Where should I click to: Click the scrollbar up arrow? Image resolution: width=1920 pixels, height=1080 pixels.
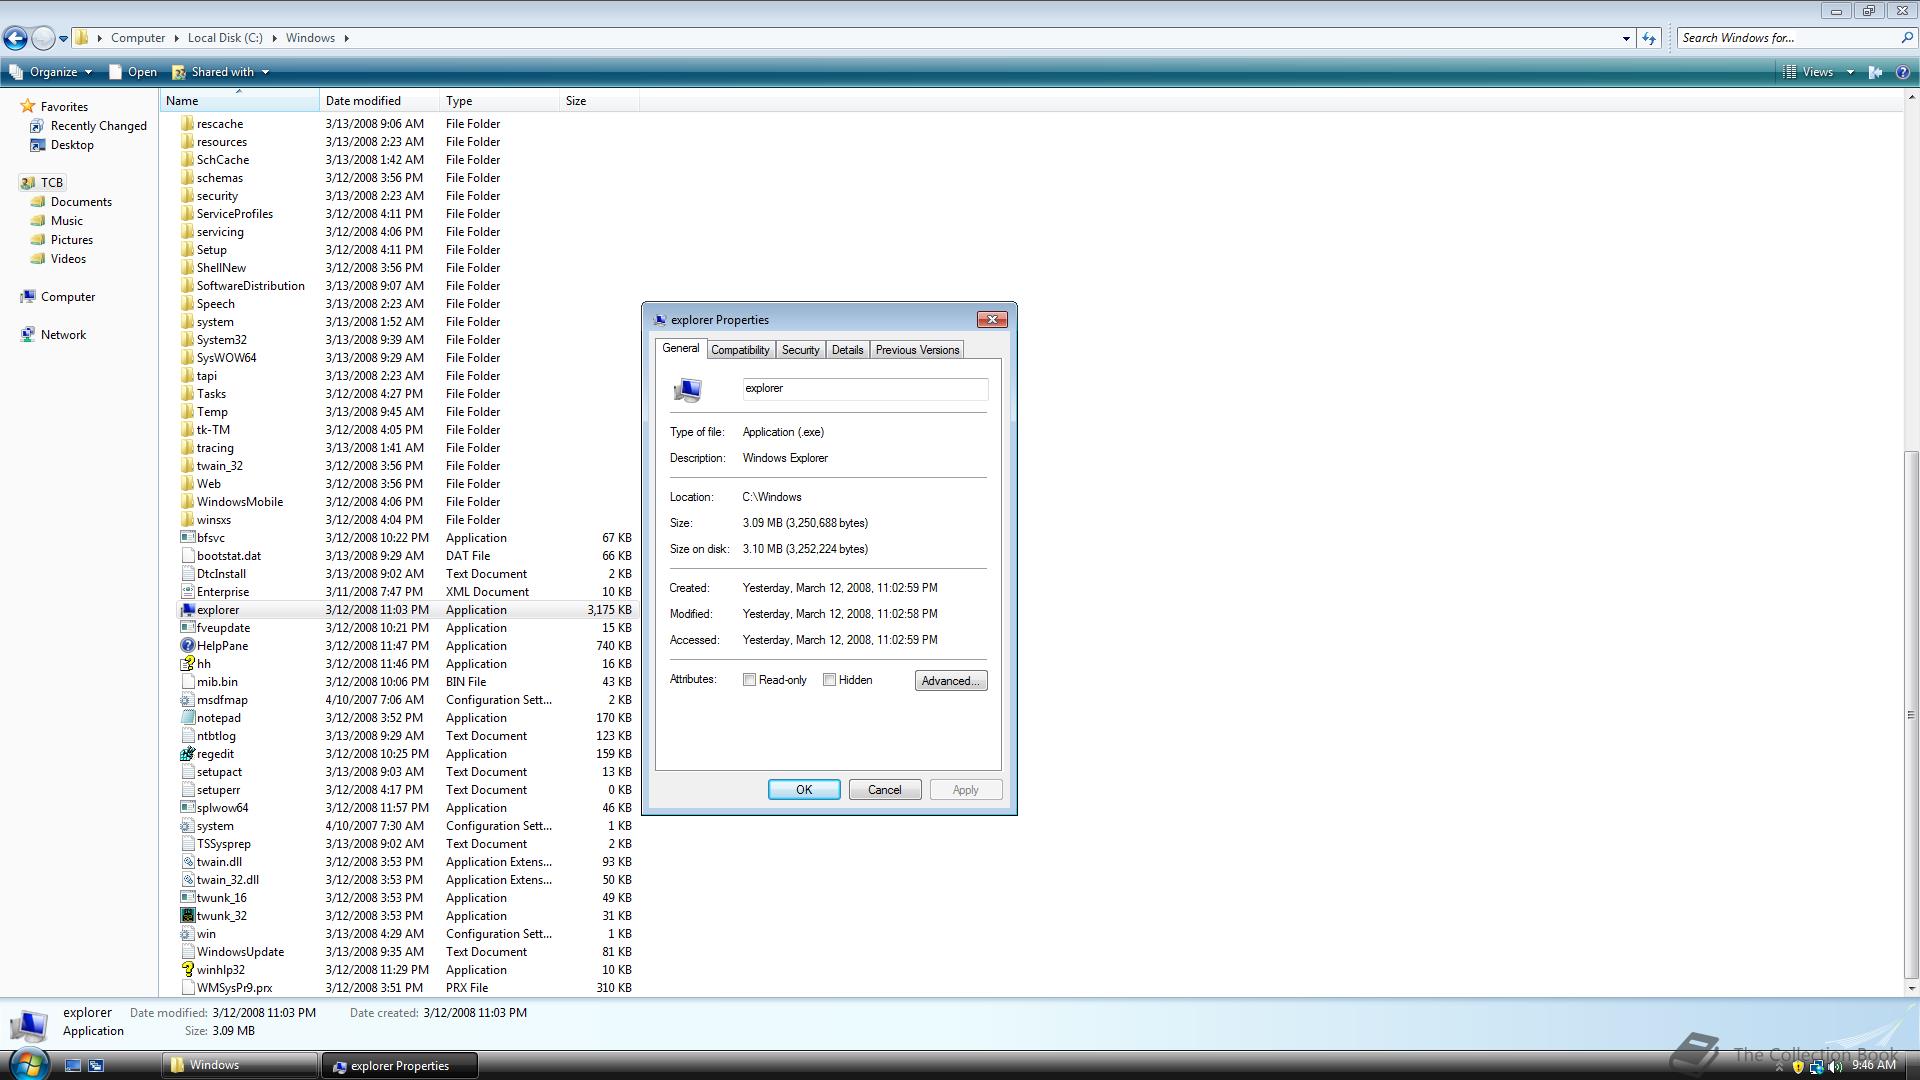click(x=1911, y=98)
